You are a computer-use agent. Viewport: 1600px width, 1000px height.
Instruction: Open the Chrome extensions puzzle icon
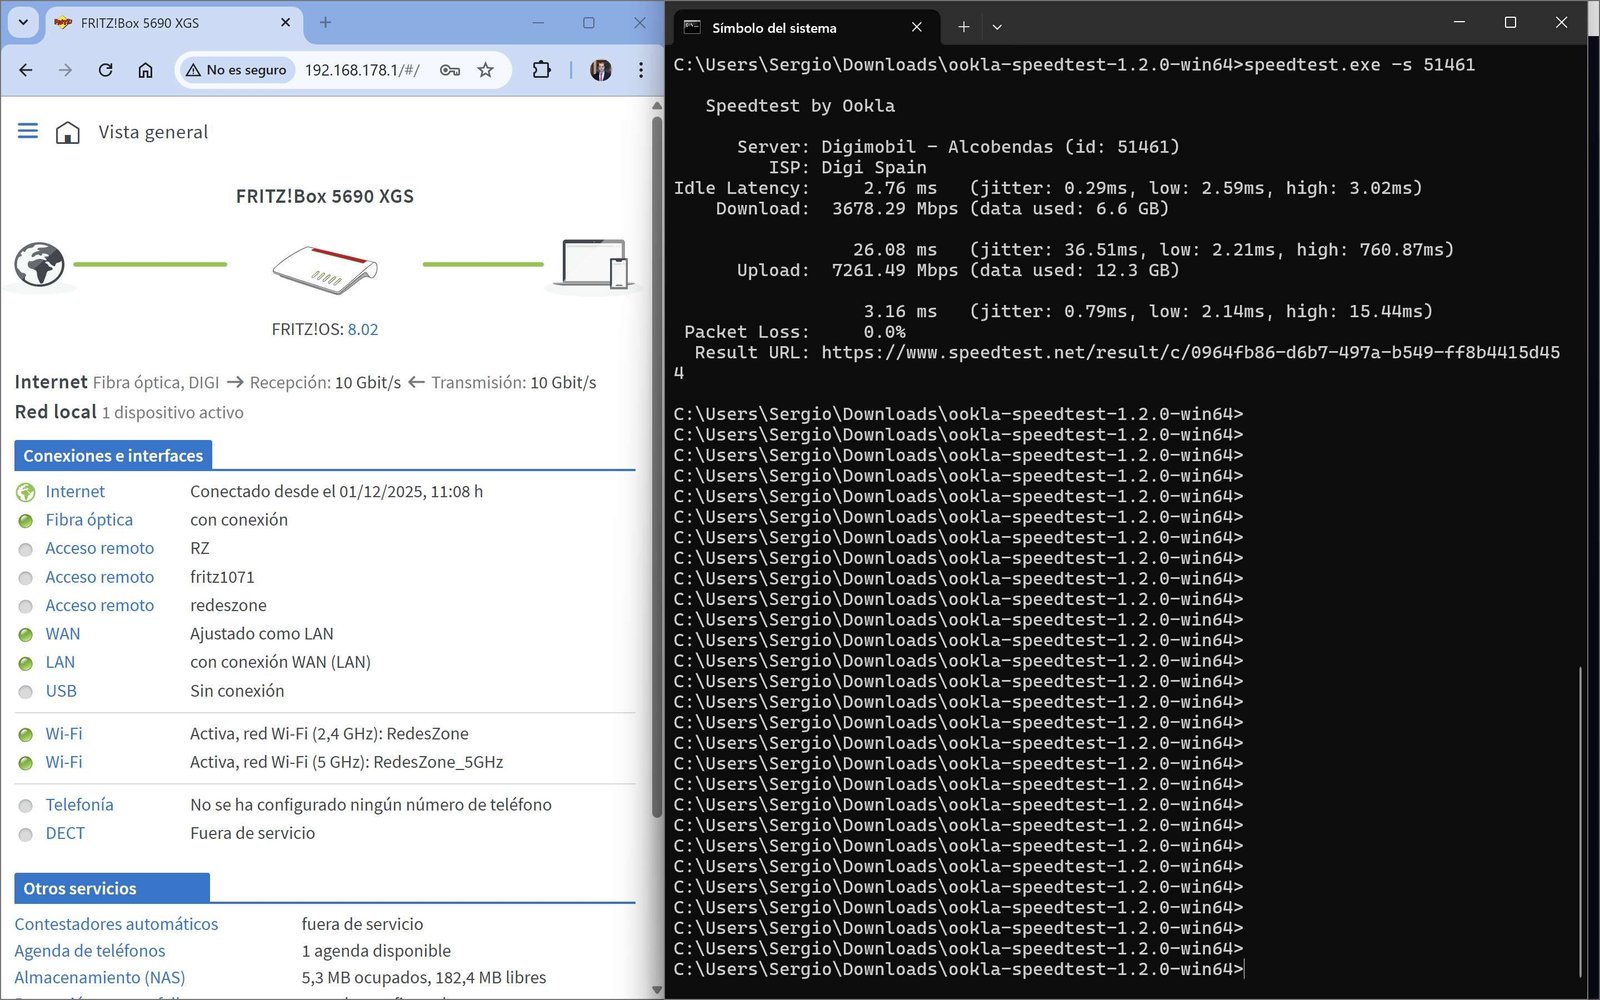(x=542, y=70)
